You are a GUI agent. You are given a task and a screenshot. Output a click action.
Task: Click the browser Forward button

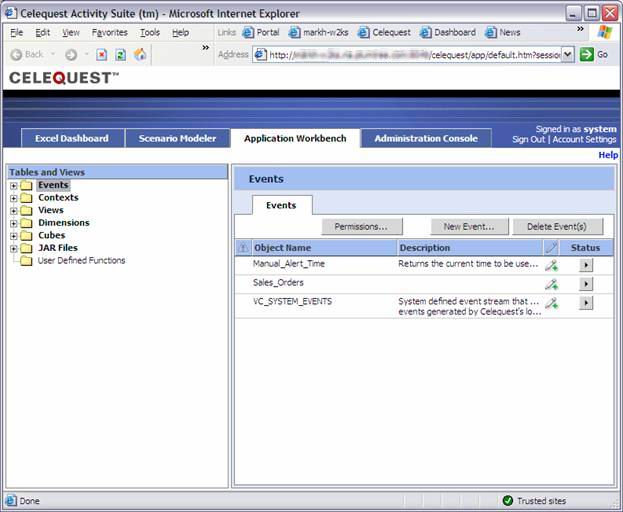click(x=71, y=54)
